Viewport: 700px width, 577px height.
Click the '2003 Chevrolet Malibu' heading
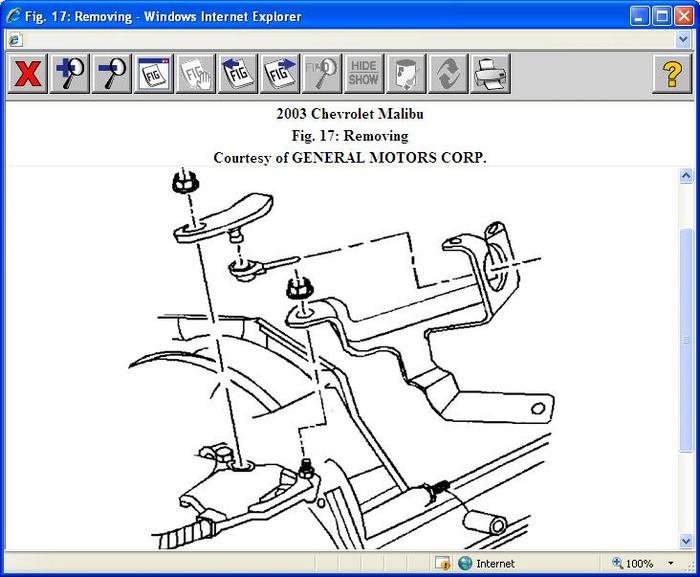[350, 114]
